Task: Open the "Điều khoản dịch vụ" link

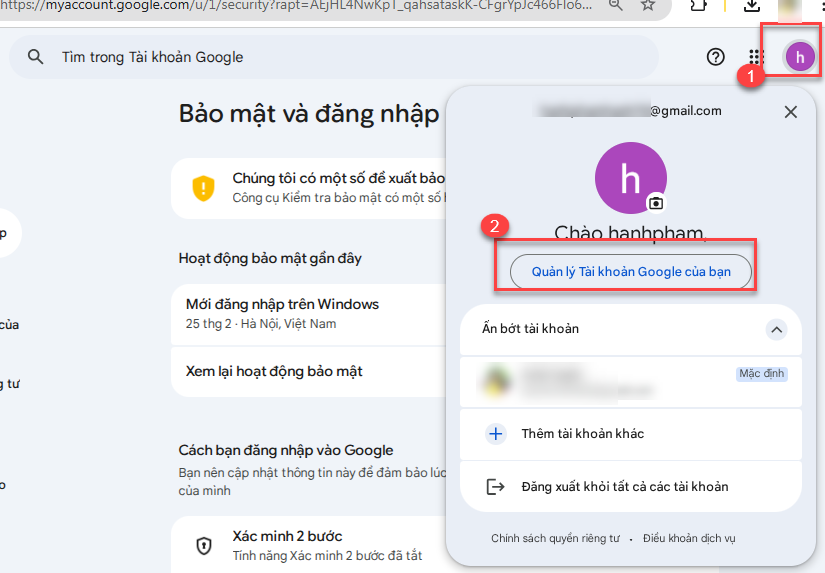Action: tap(689, 538)
